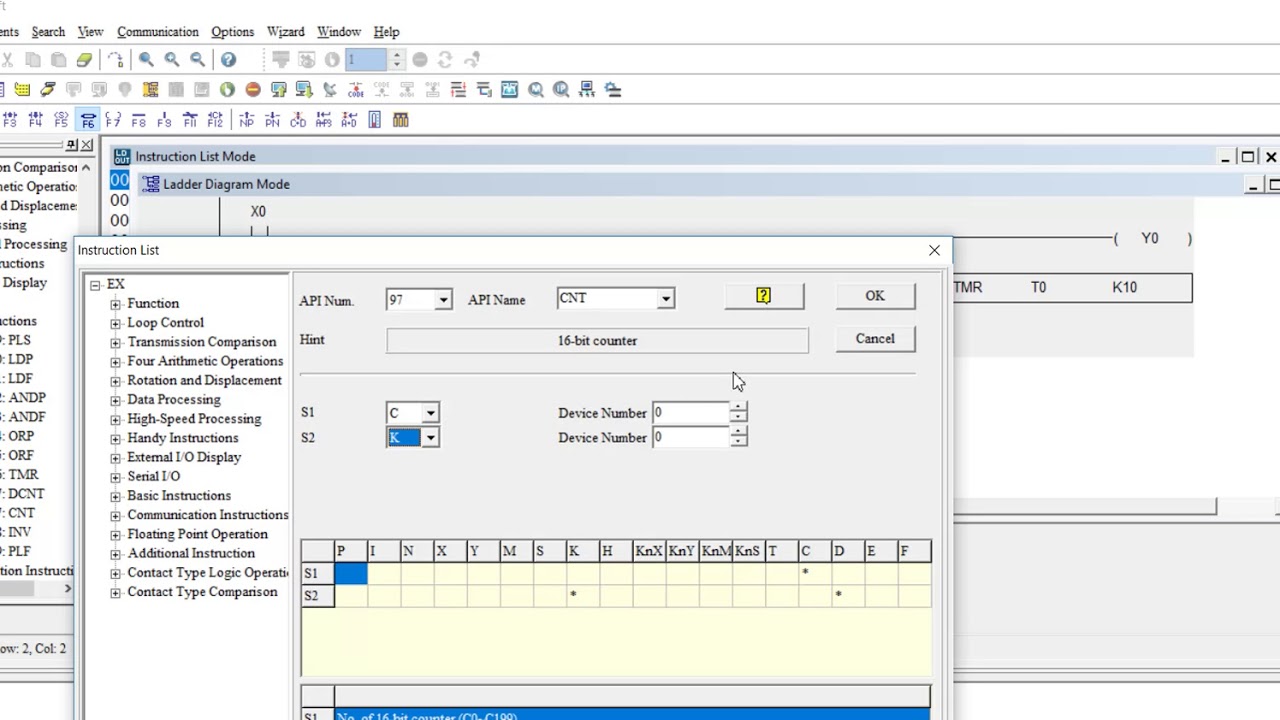Viewport: 1280px width, 720px height.
Task: Click the yellow grid icon in second toolbar
Action: [x=22, y=90]
